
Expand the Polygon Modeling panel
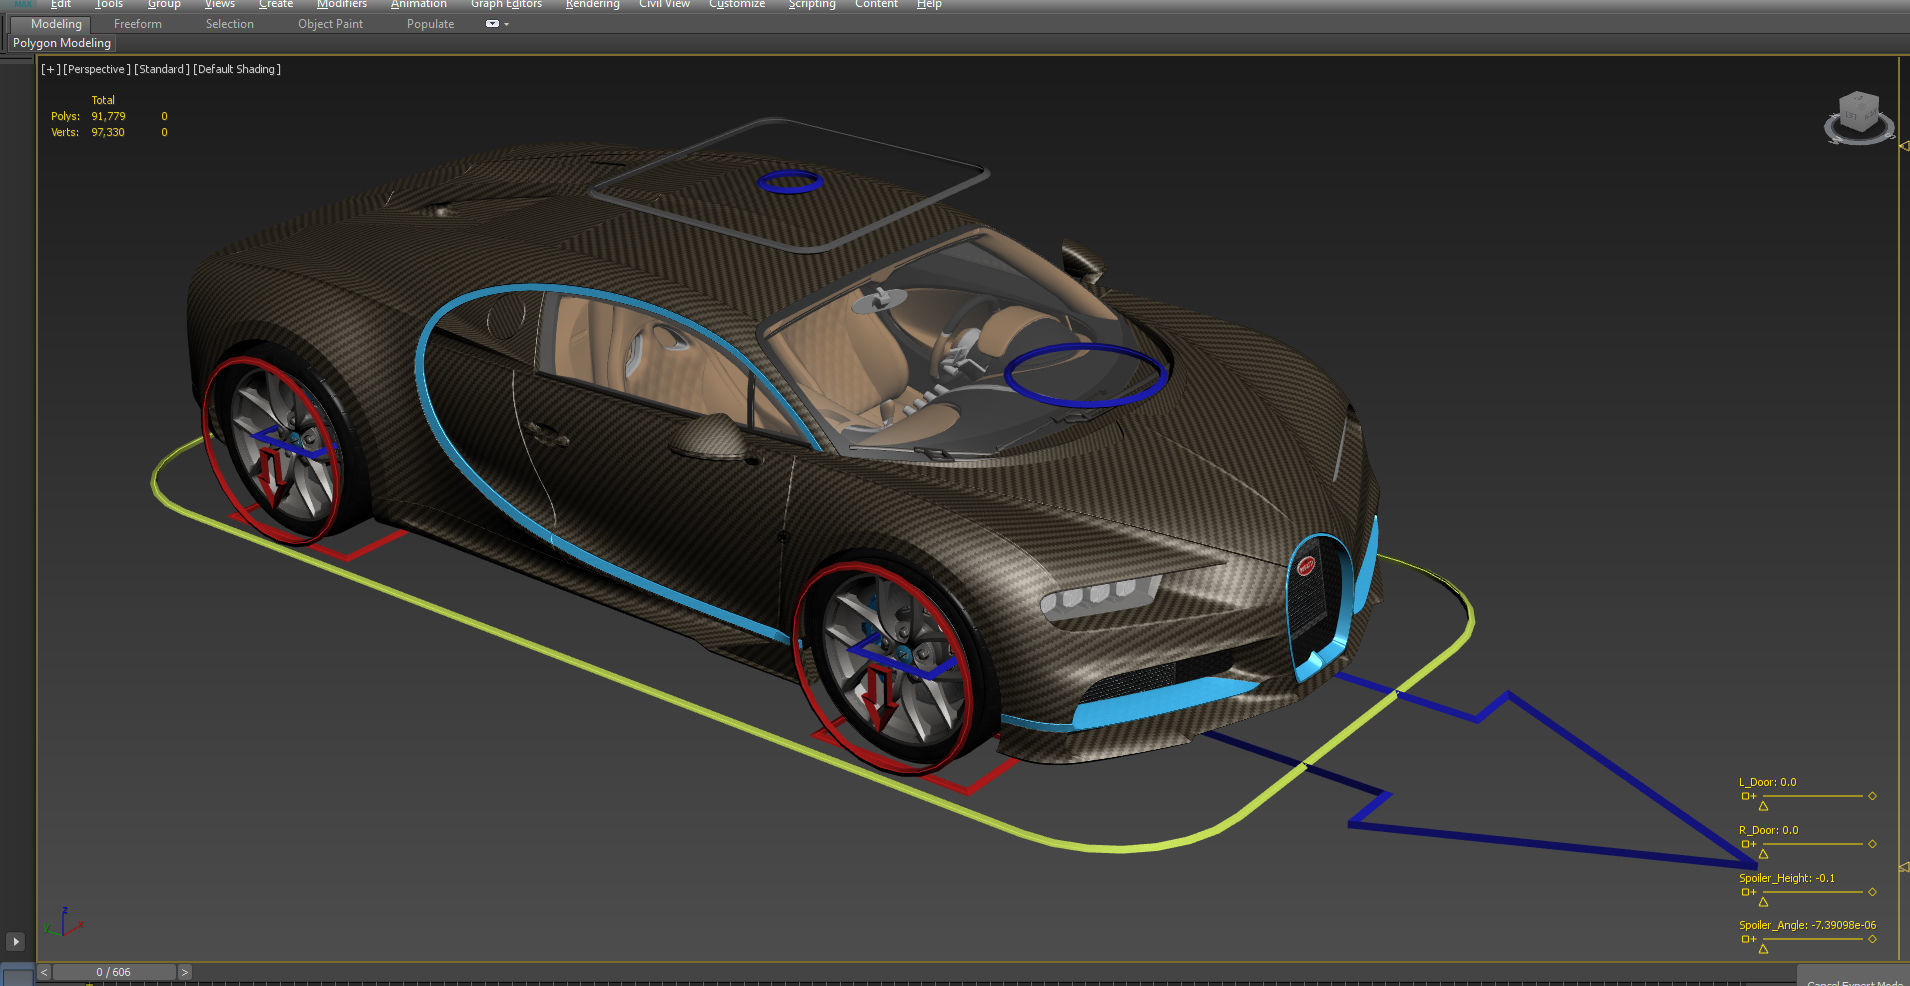click(x=62, y=43)
